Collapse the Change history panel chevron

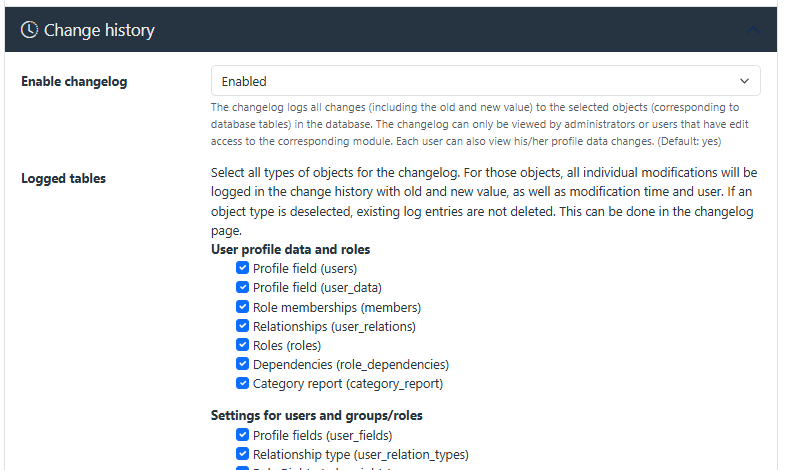click(754, 30)
